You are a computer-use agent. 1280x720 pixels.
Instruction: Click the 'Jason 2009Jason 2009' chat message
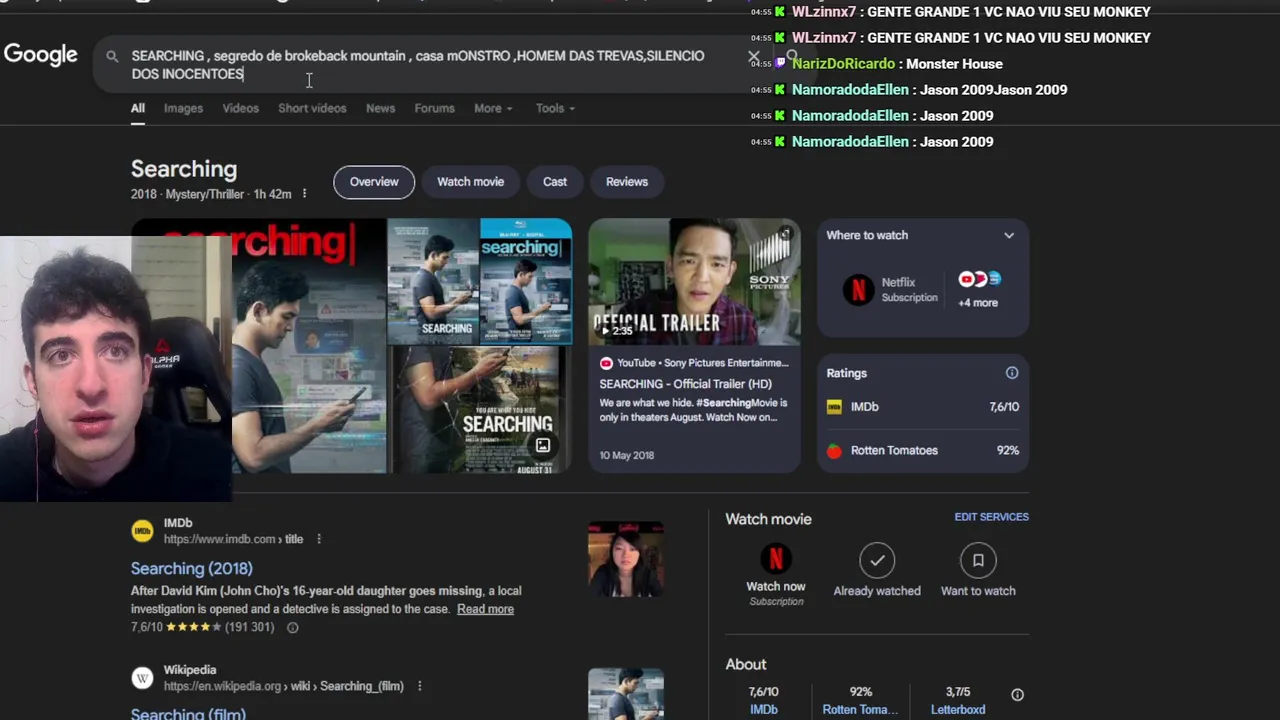[x=993, y=90]
